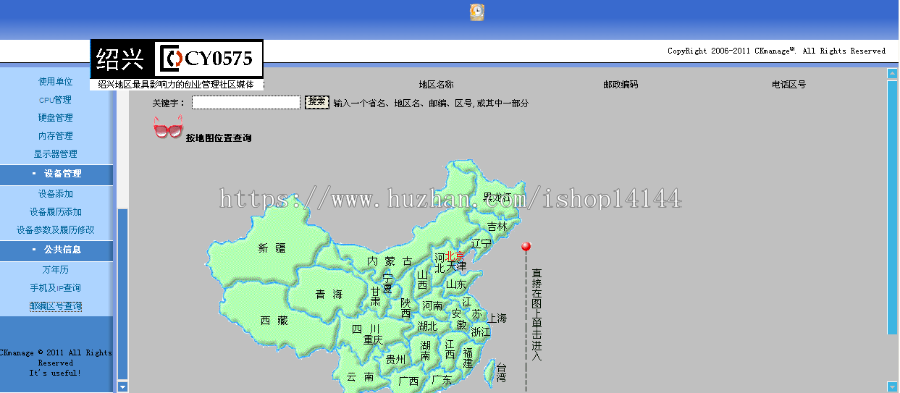Select 甘肃 on the map
The height and width of the screenshot is (393, 900).
[375, 297]
